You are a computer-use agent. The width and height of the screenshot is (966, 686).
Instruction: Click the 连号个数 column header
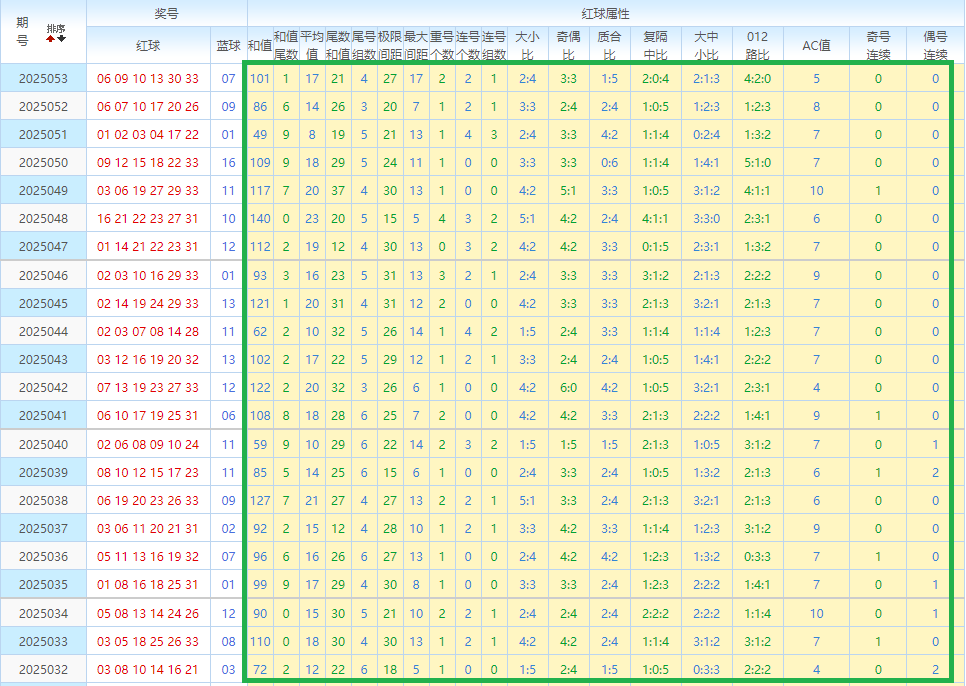(x=468, y=45)
